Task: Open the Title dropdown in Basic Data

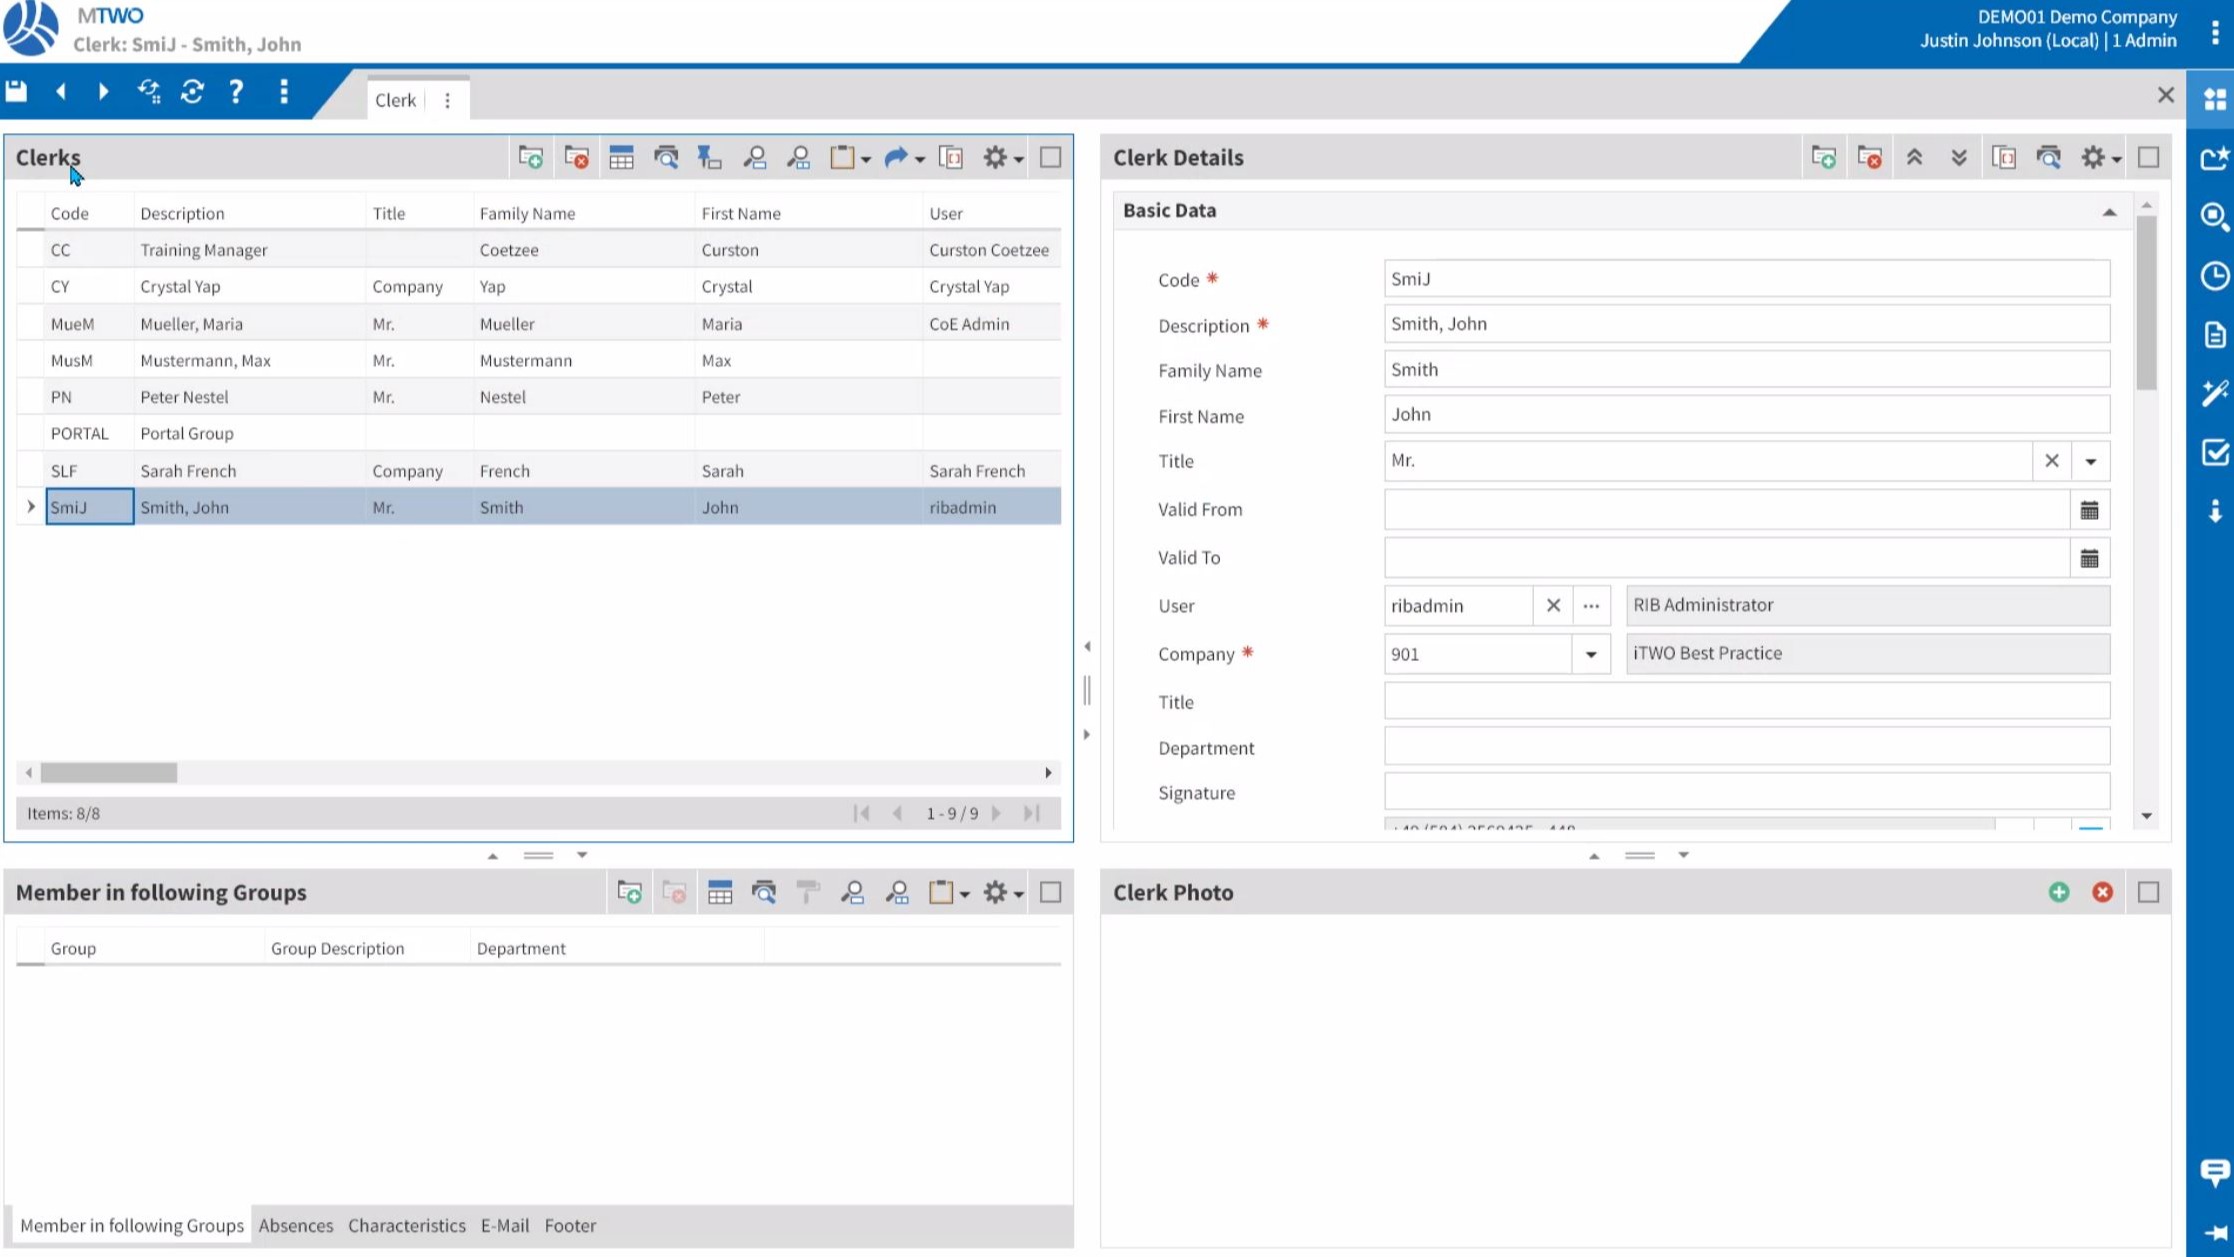Action: coord(2090,461)
